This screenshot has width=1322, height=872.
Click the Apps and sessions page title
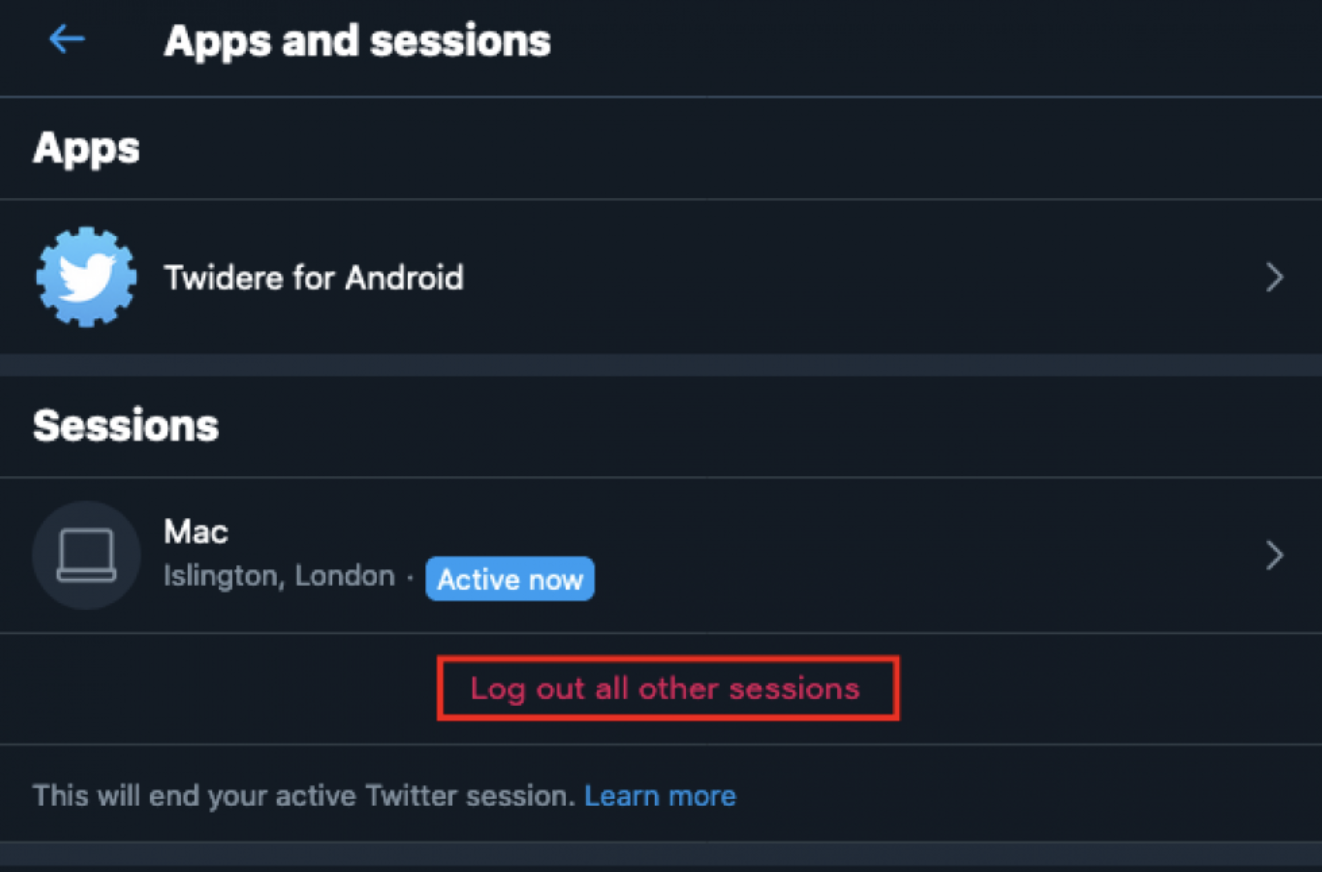click(357, 41)
